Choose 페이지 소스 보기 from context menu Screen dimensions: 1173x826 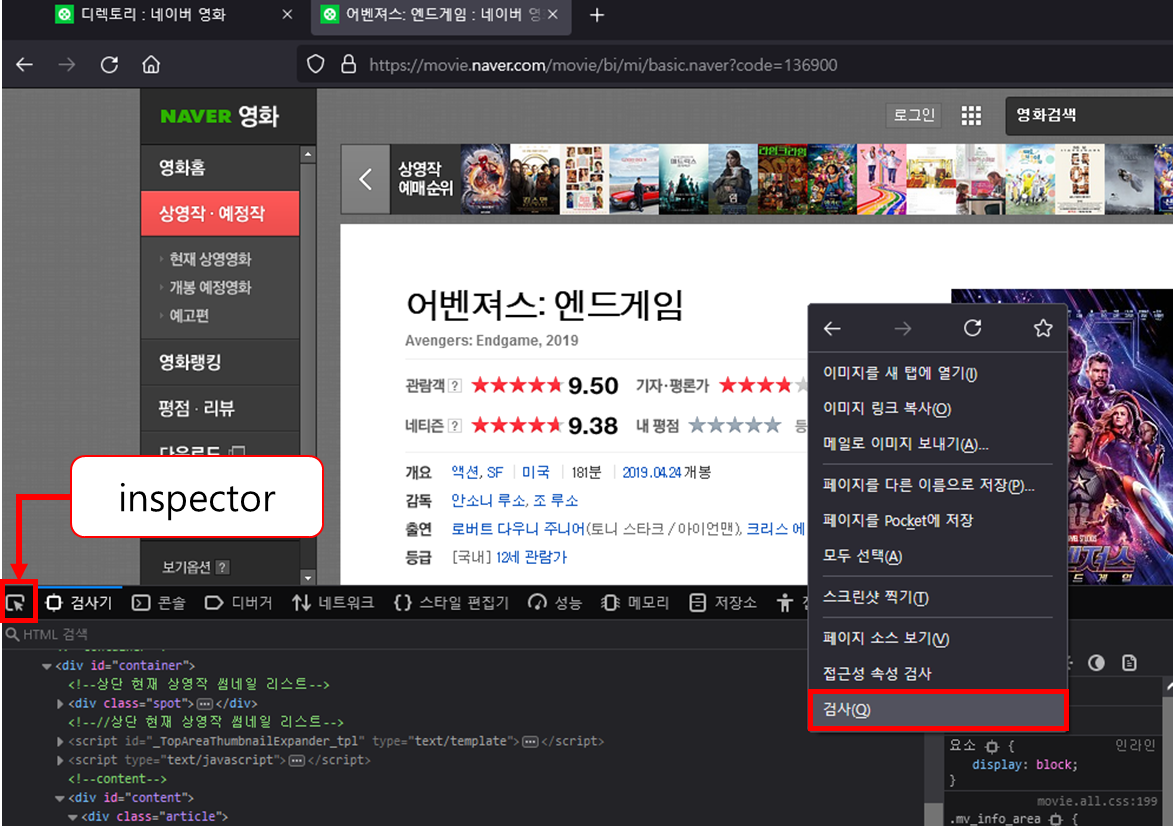tap(937, 638)
